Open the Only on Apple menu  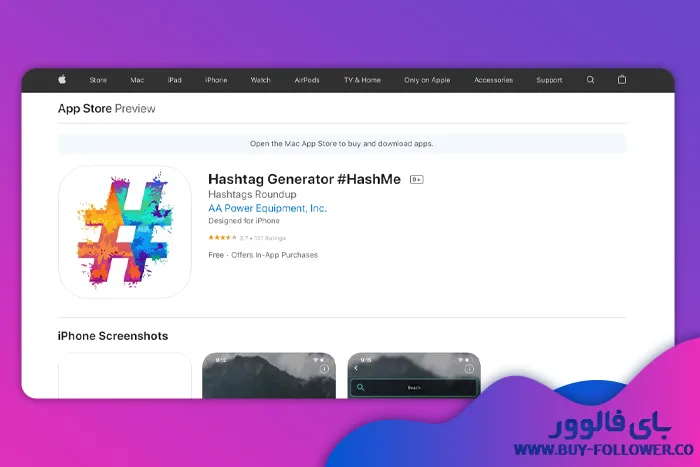click(427, 80)
